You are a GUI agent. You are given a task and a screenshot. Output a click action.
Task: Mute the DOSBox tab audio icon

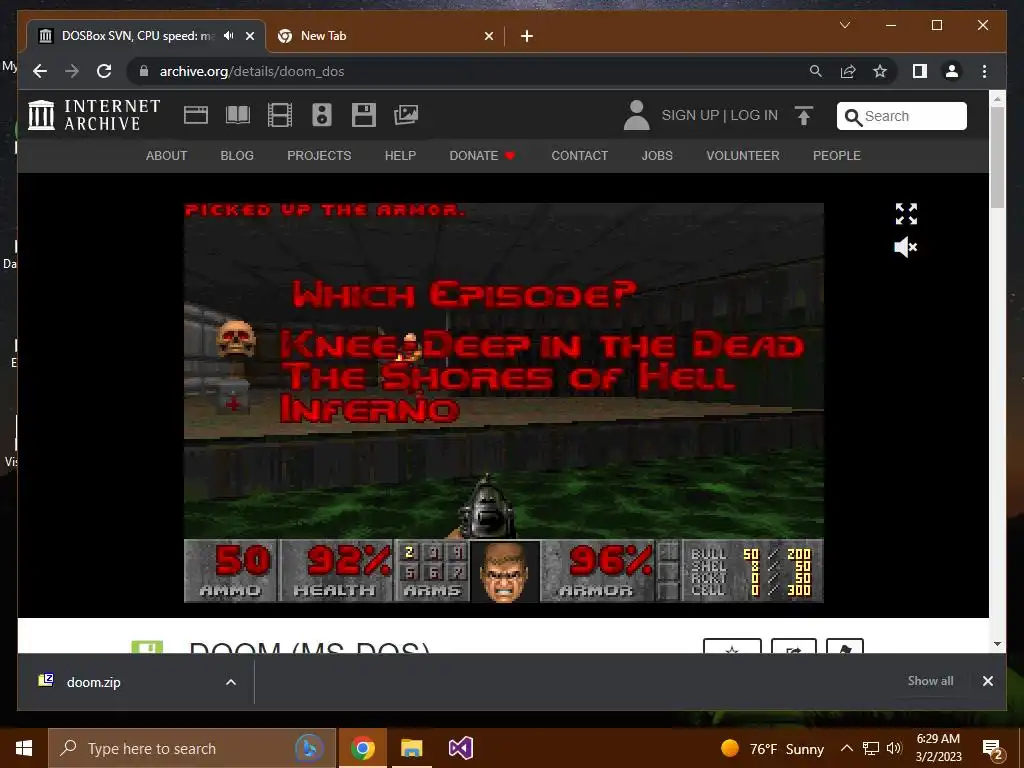pos(229,36)
